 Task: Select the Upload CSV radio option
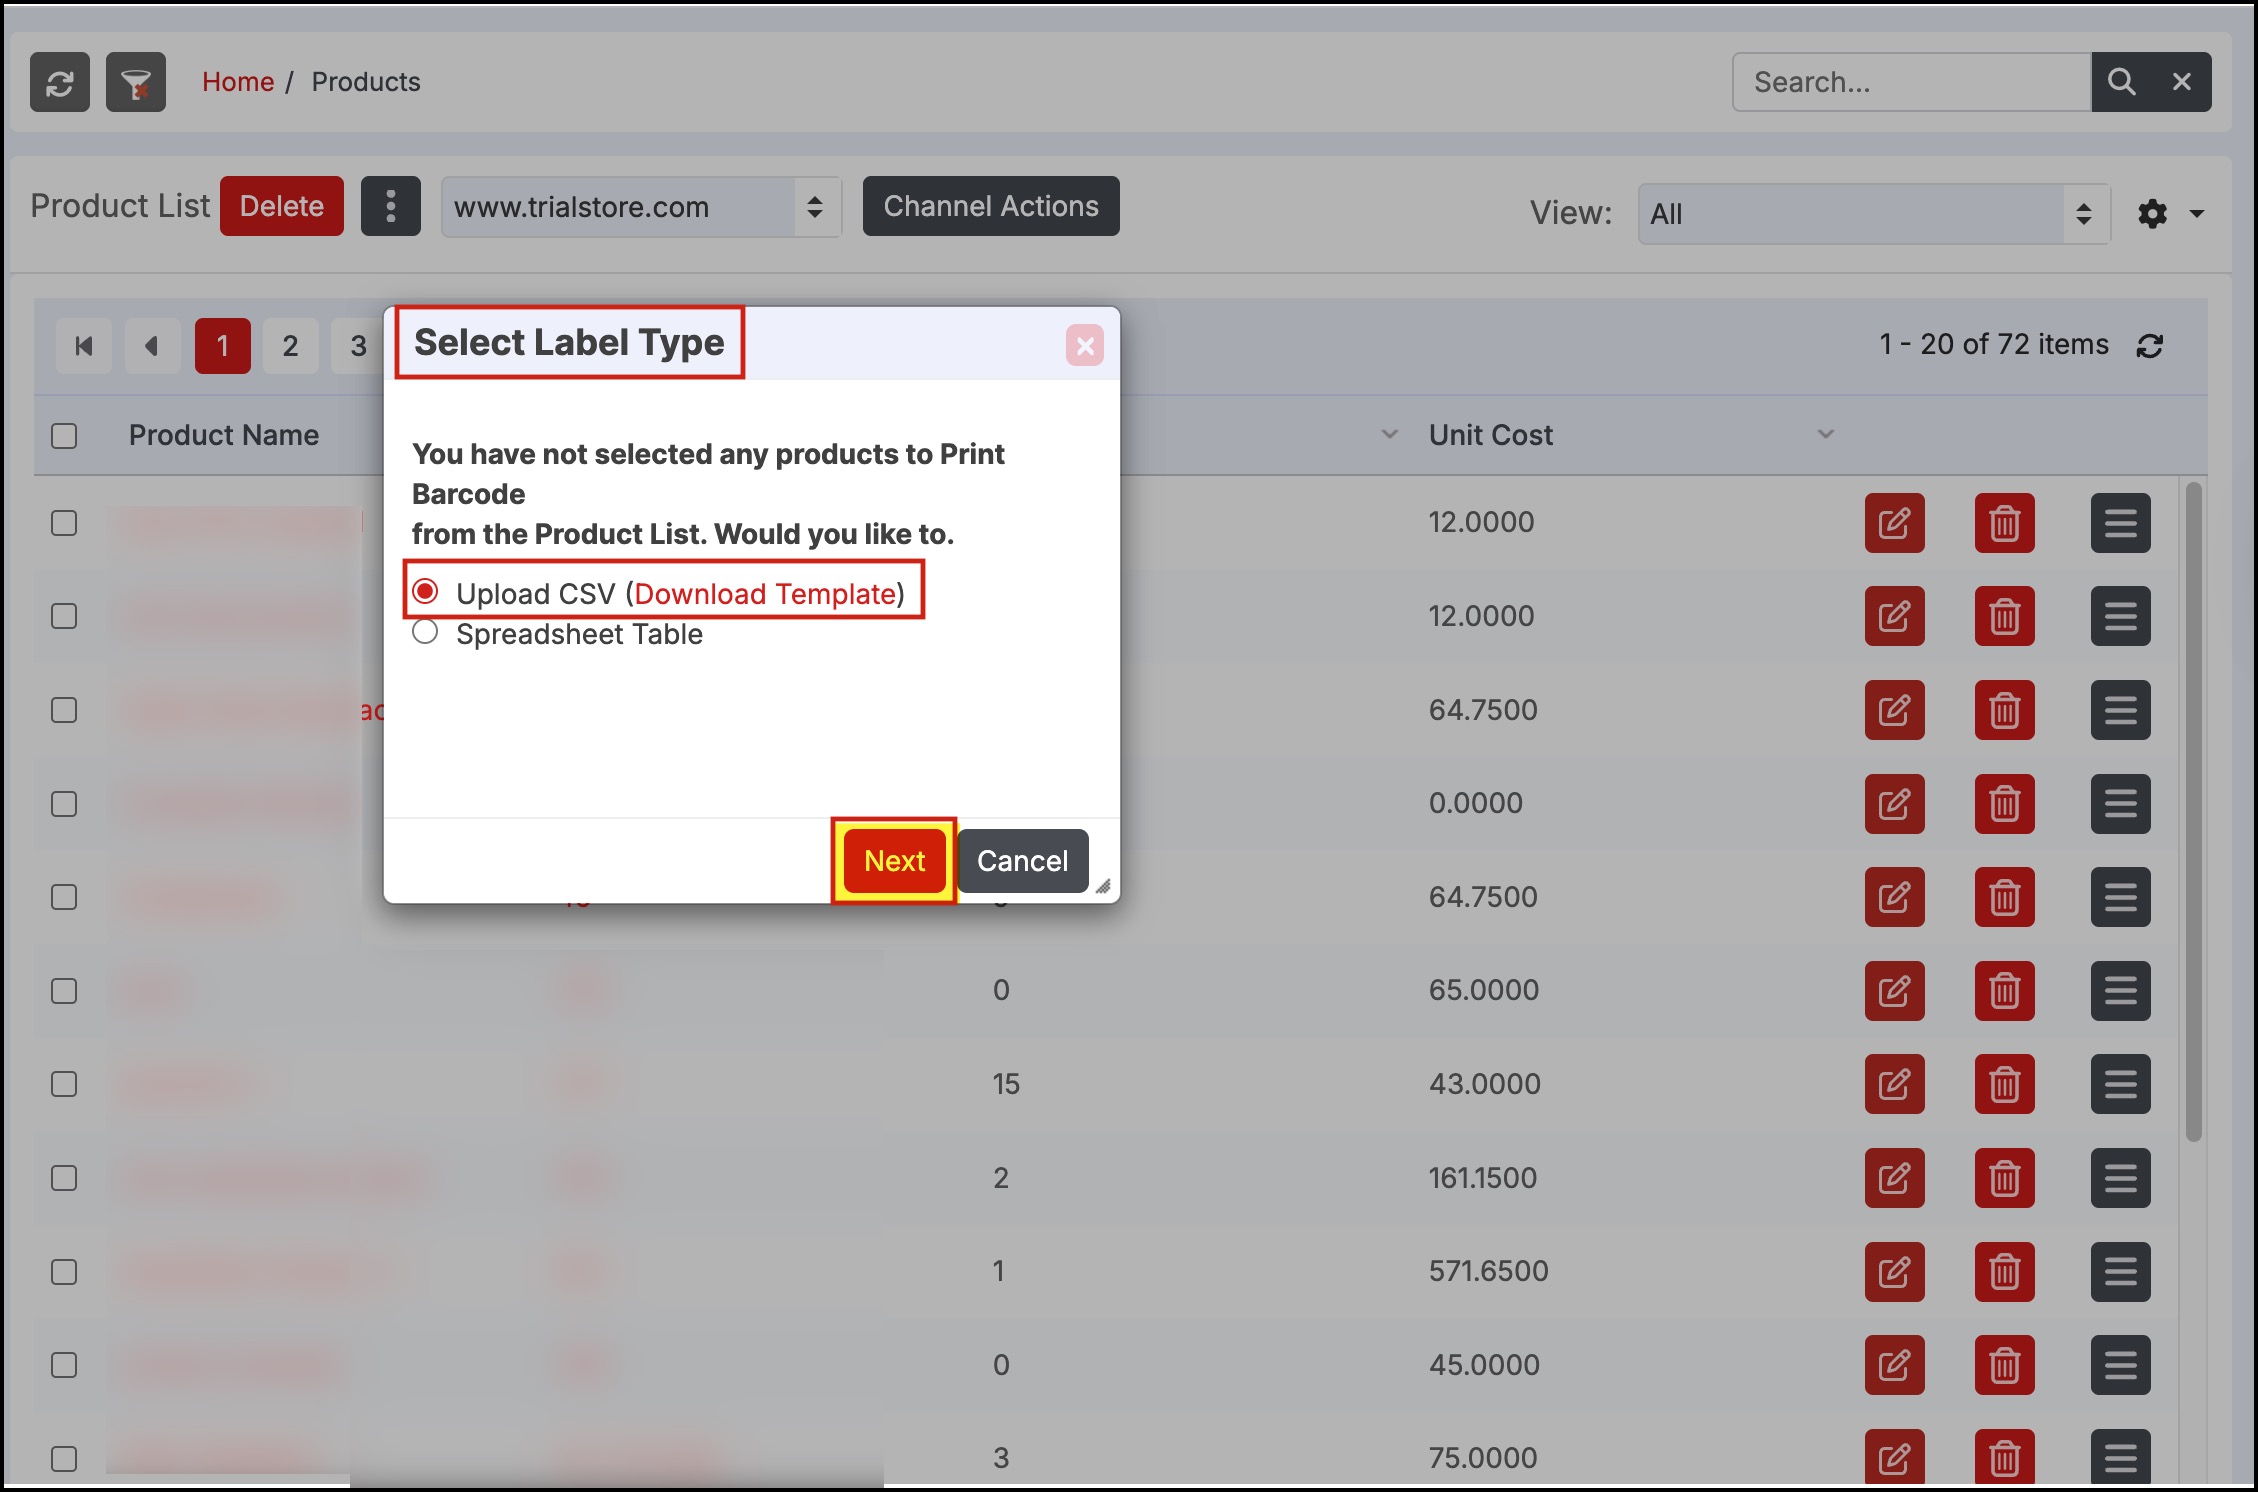(x=425, y=592)
